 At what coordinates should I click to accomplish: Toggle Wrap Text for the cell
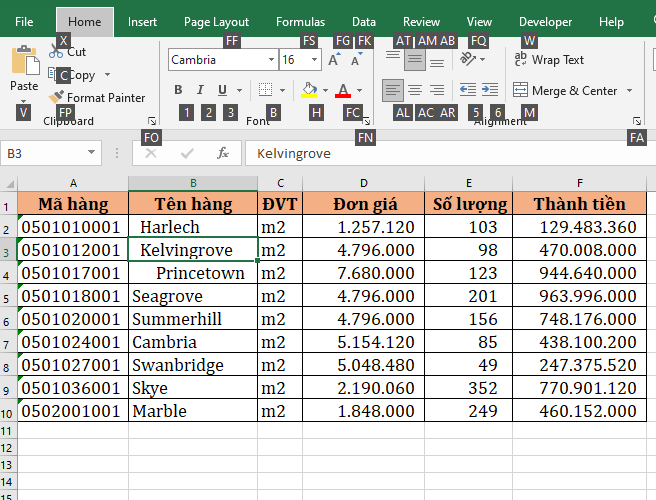pyautogui.click(x=548, y=60)
